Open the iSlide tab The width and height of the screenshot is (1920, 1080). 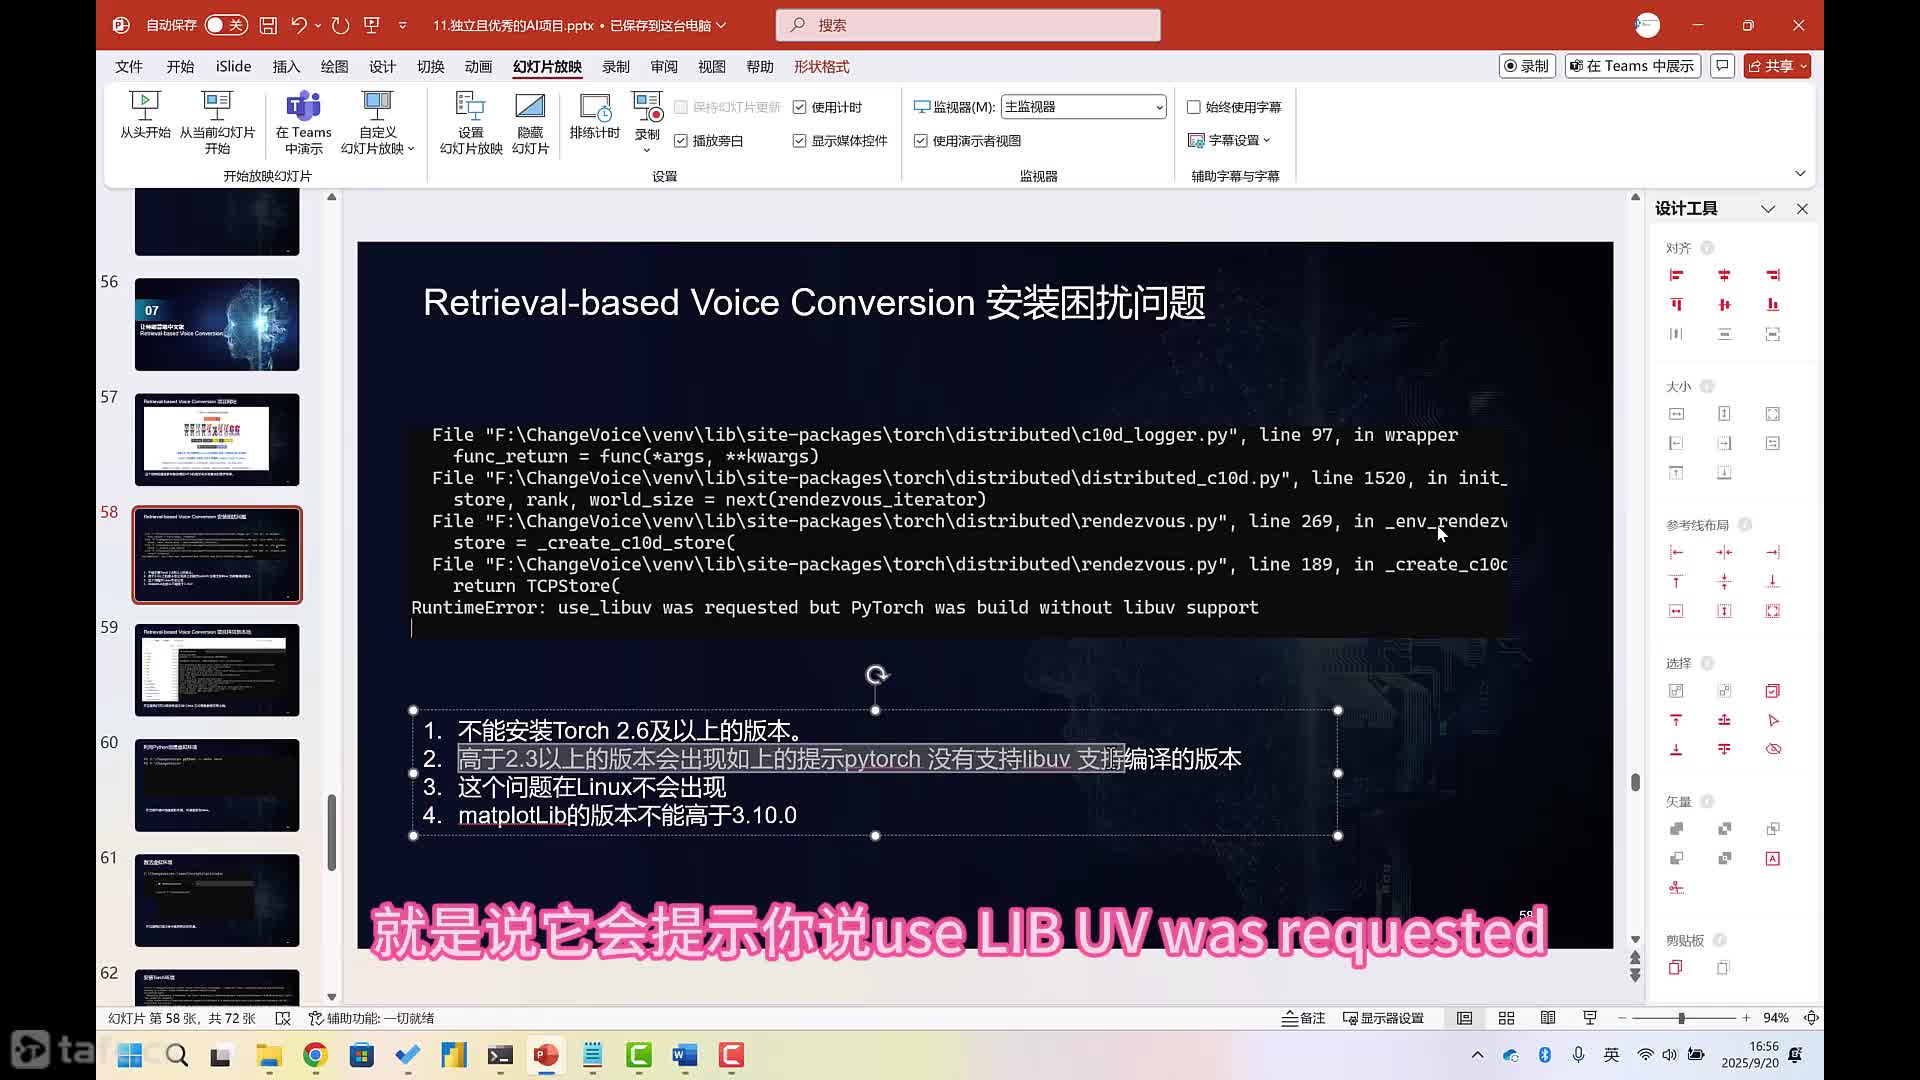tap(233, 66)
